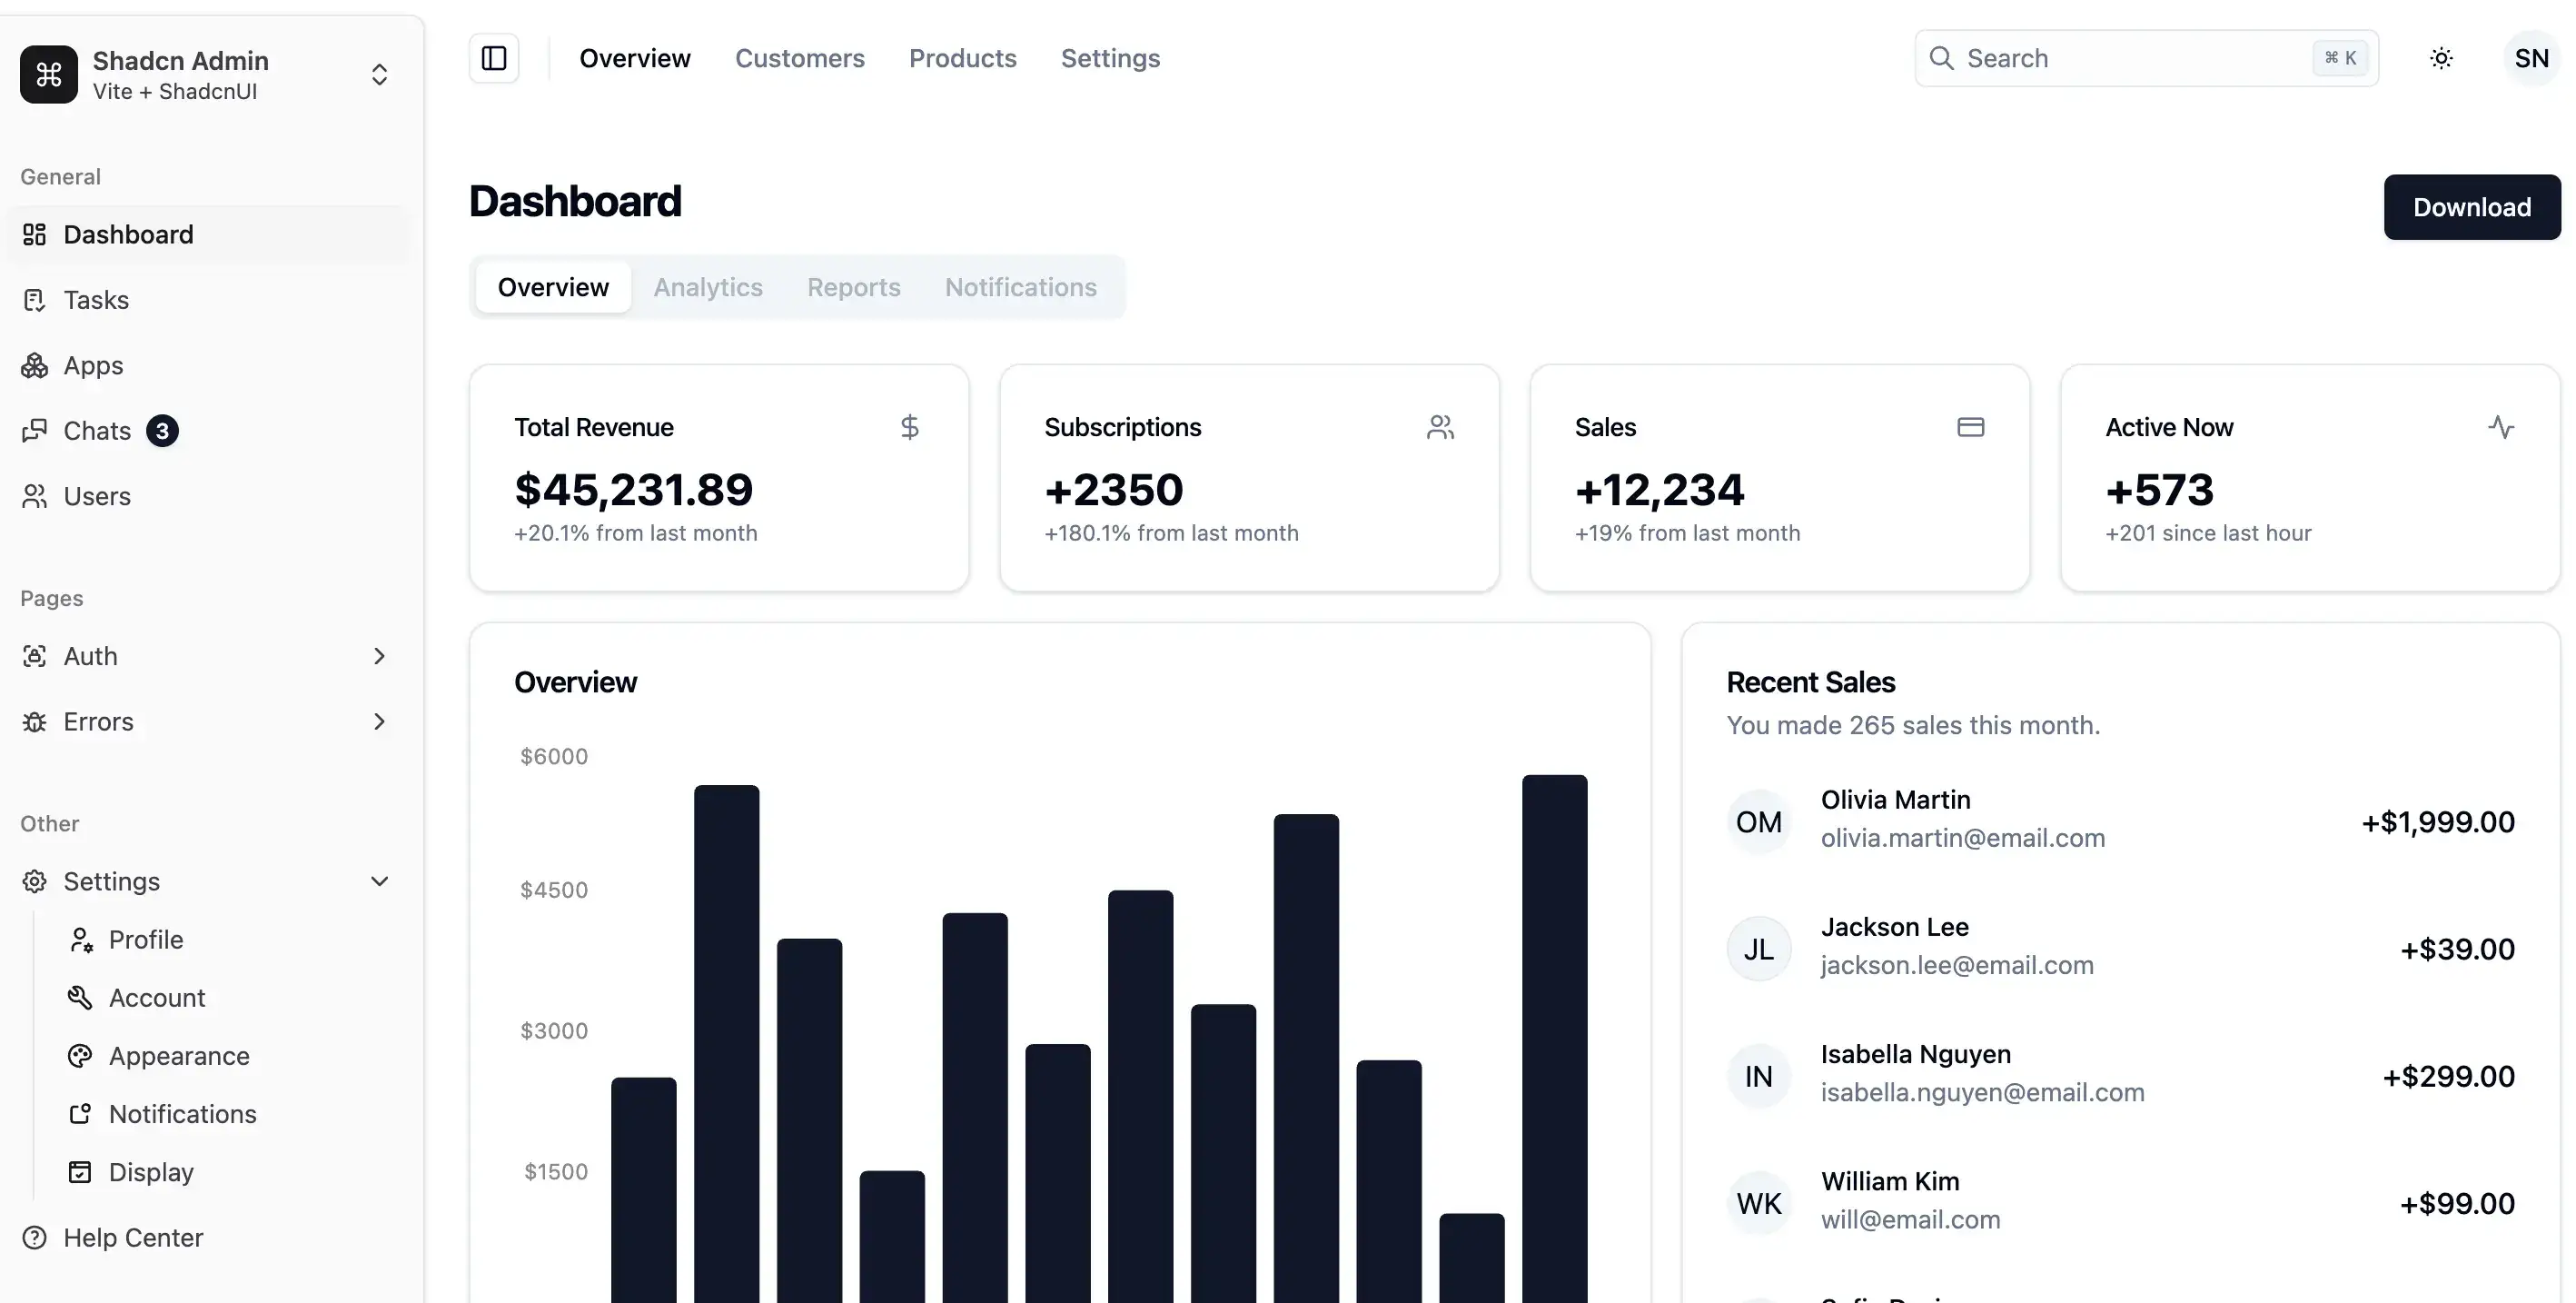The image size is (2576, 1303).
Task: Click the Display browser-check icon
Action: click(x=80, y=1172)
